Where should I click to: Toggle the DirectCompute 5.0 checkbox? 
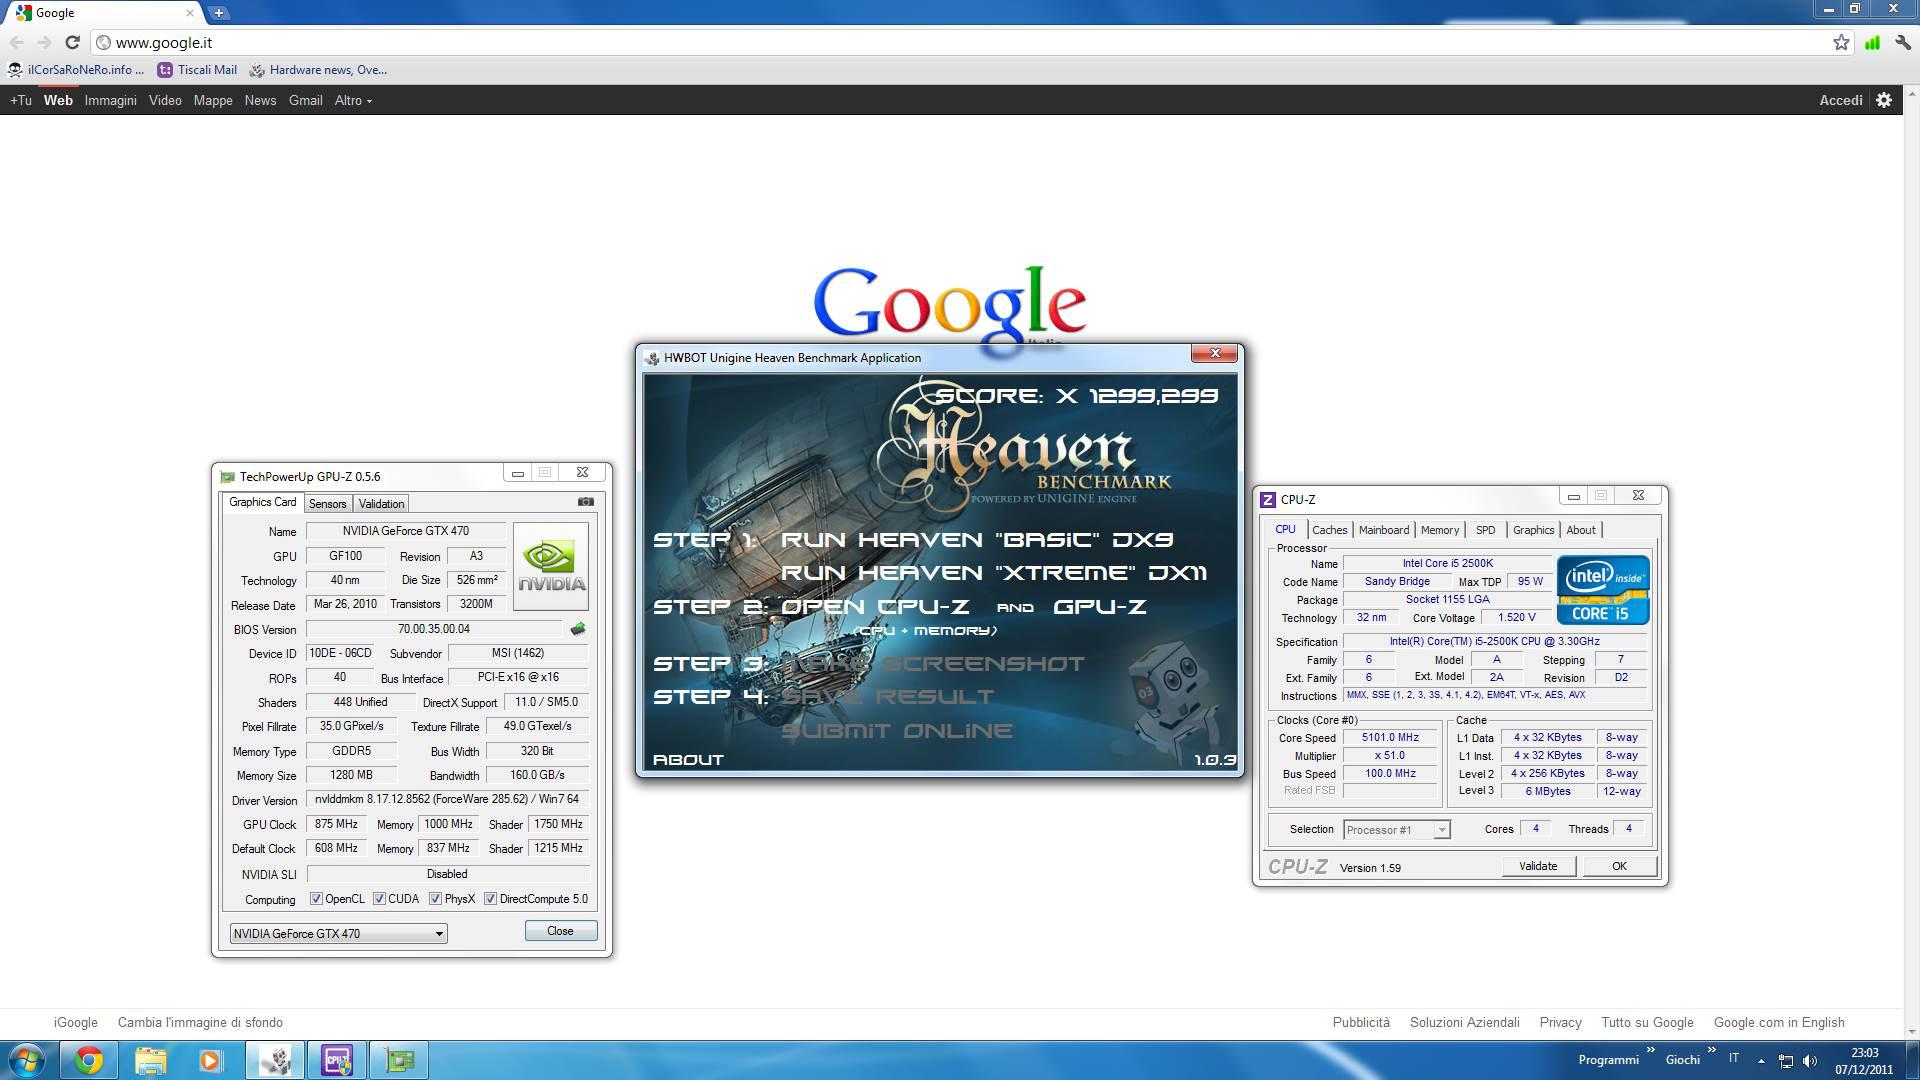point(490,899)
